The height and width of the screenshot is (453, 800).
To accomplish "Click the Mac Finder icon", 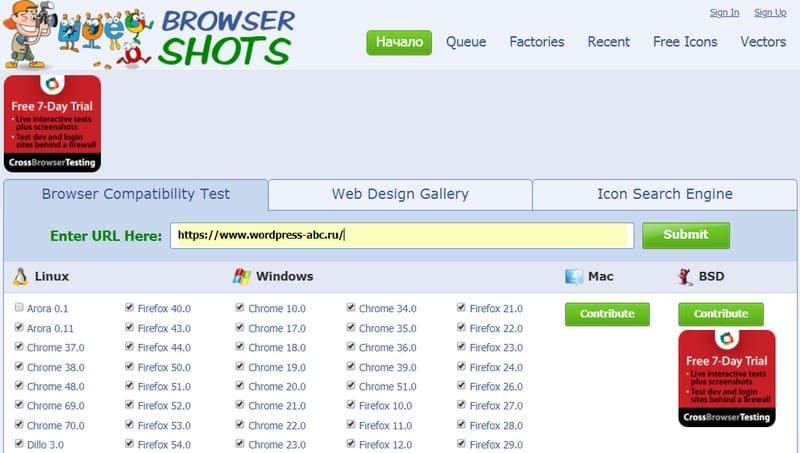I will (x=573, y=276).
